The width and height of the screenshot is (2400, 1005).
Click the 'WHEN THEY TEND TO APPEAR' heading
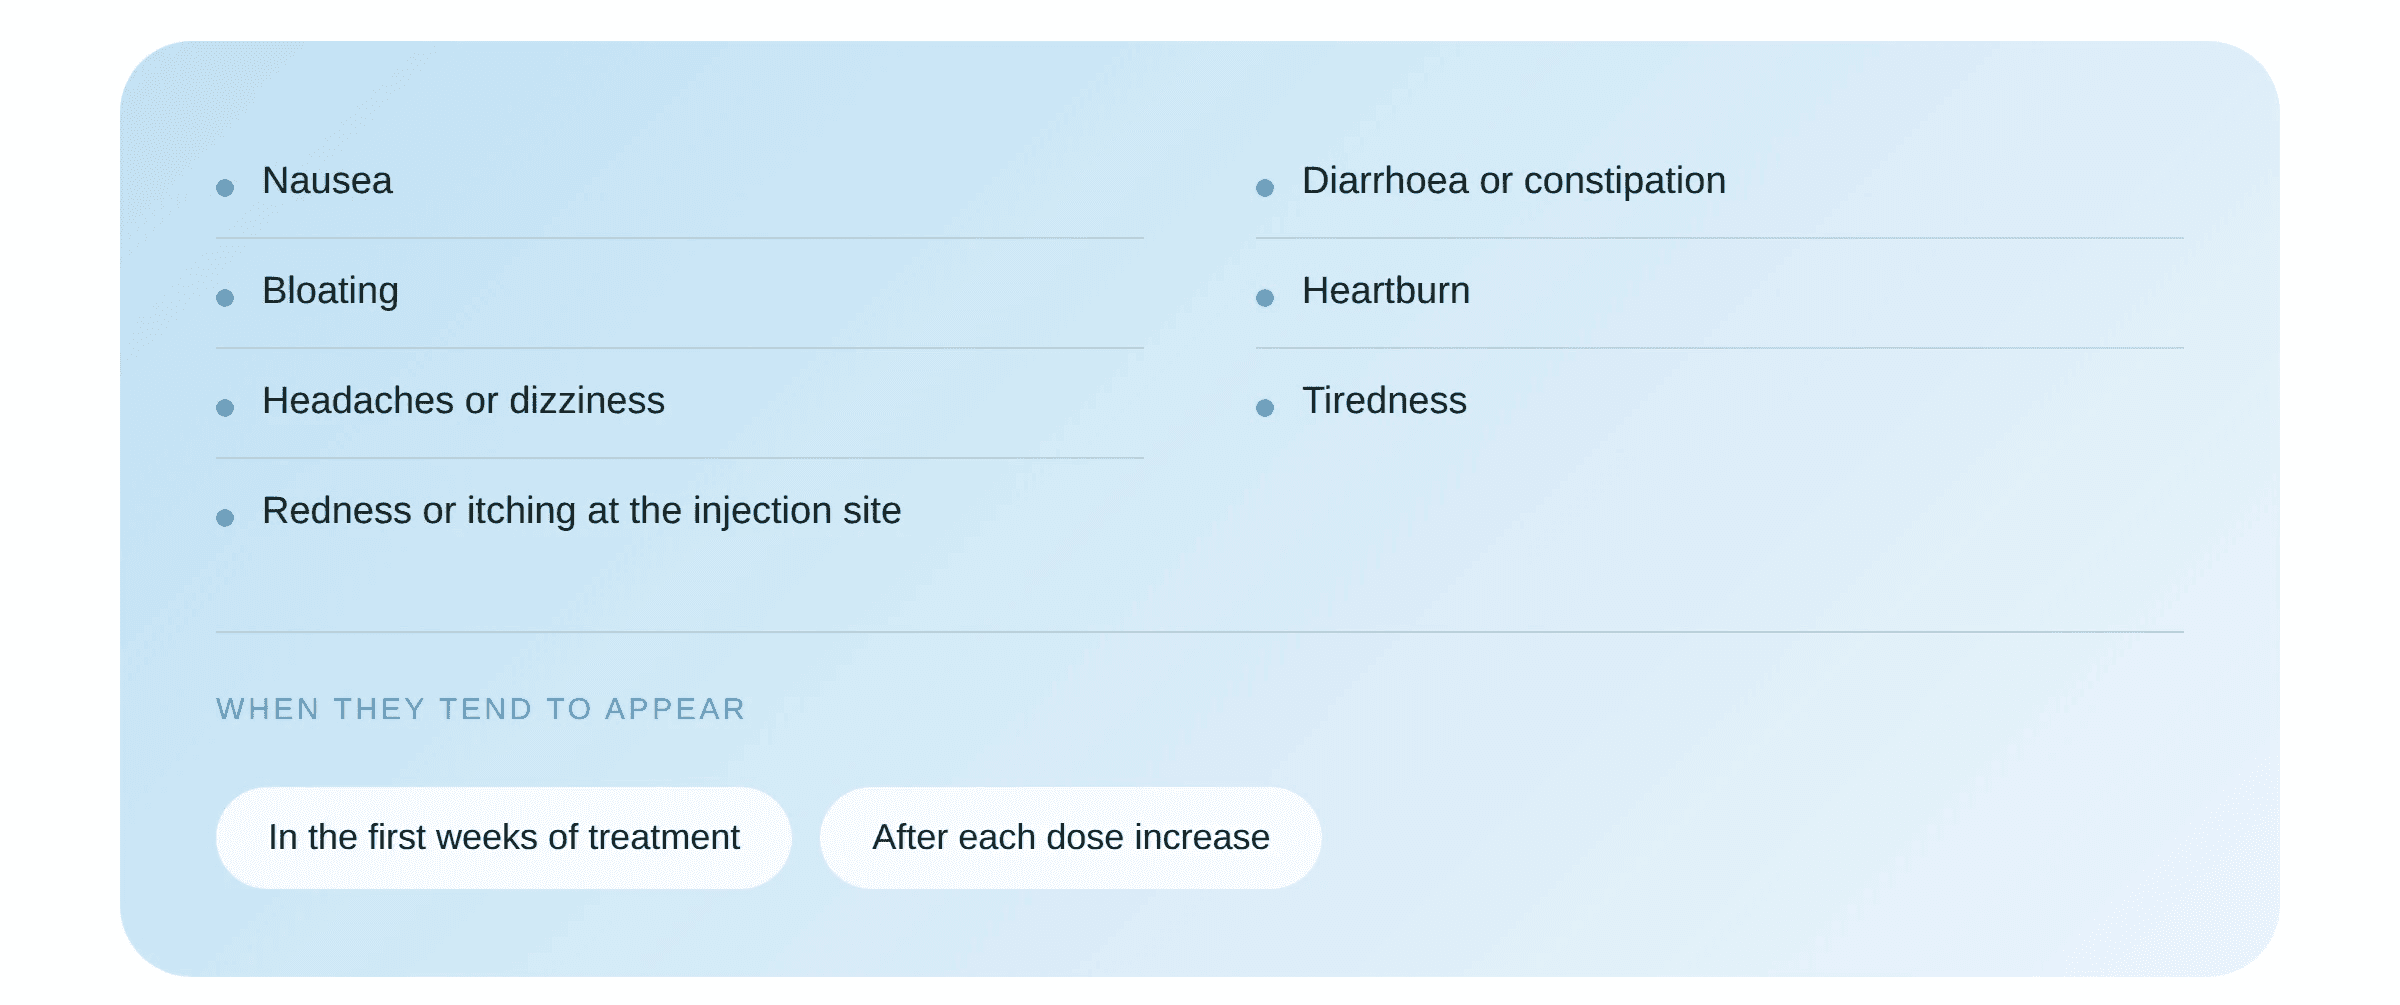click(x=481, y=709)
